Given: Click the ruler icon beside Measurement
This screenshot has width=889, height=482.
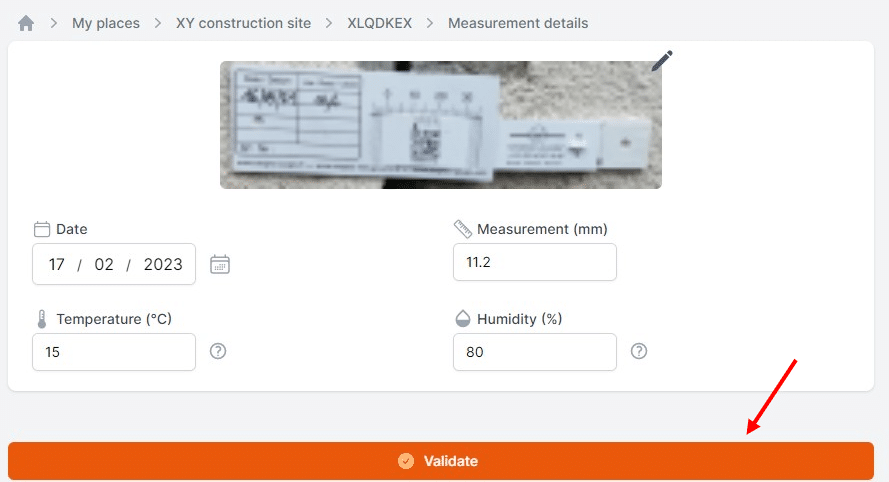Looking at the screenshot, I should click(463, 229).
